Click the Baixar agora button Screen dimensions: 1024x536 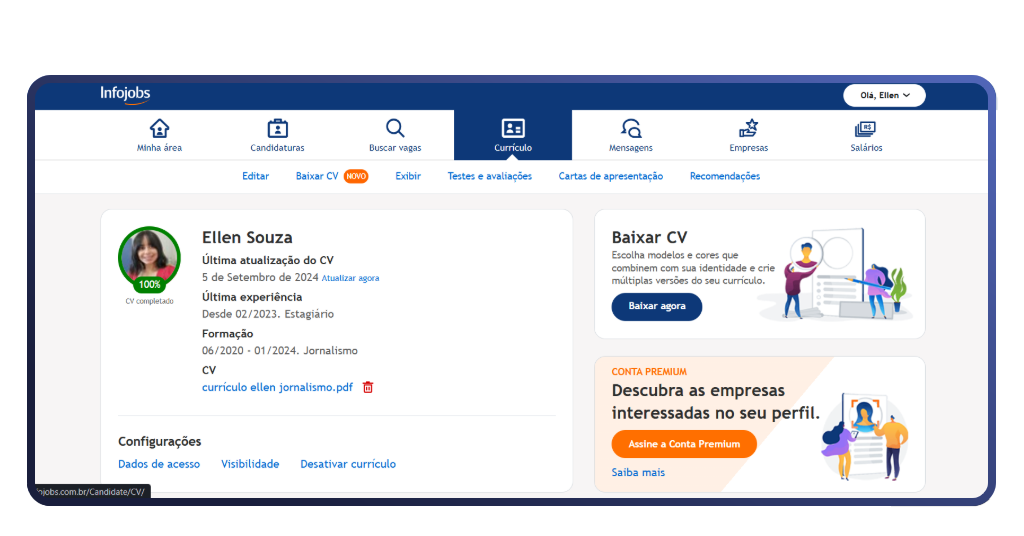[656, 307]
